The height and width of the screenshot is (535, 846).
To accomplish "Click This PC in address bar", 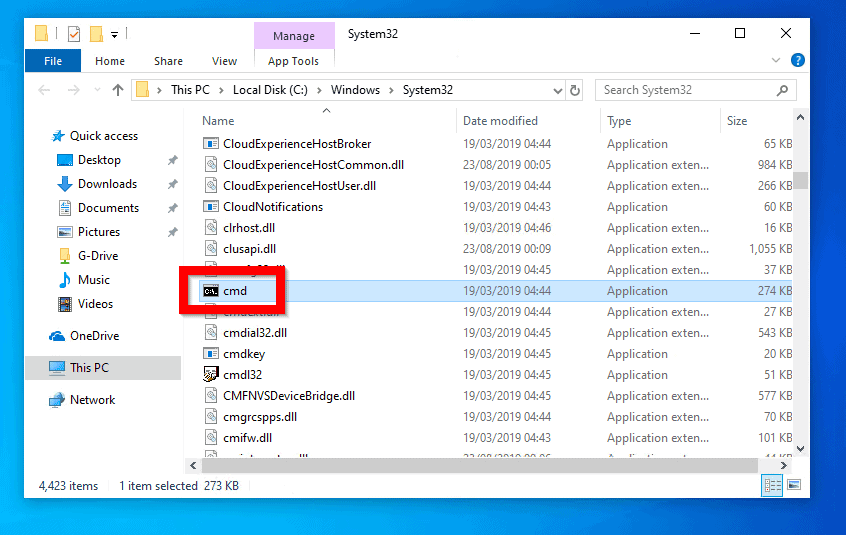I will (190, 90).
